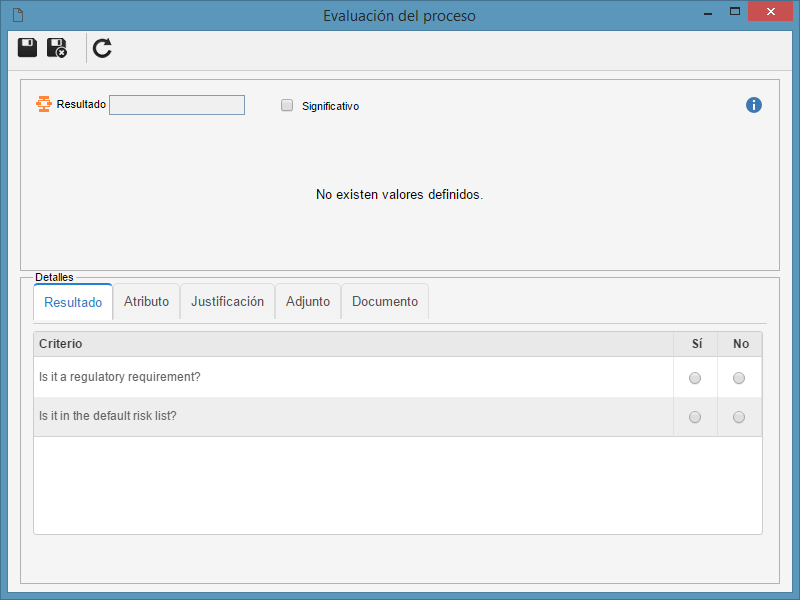Enable the Significativo checkbox
The width and height of the screenshot is (800, 600).
point(287,105)
